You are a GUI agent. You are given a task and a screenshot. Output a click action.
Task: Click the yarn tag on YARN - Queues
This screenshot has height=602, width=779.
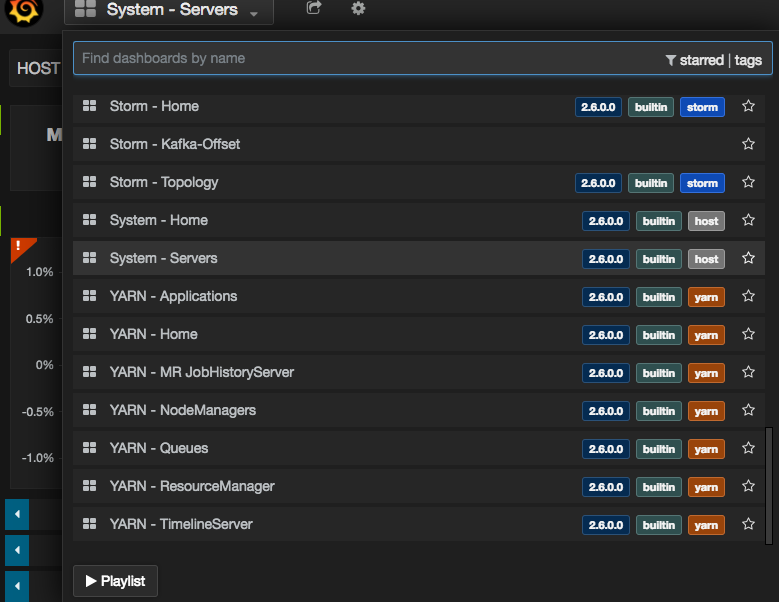coord(706,449)
